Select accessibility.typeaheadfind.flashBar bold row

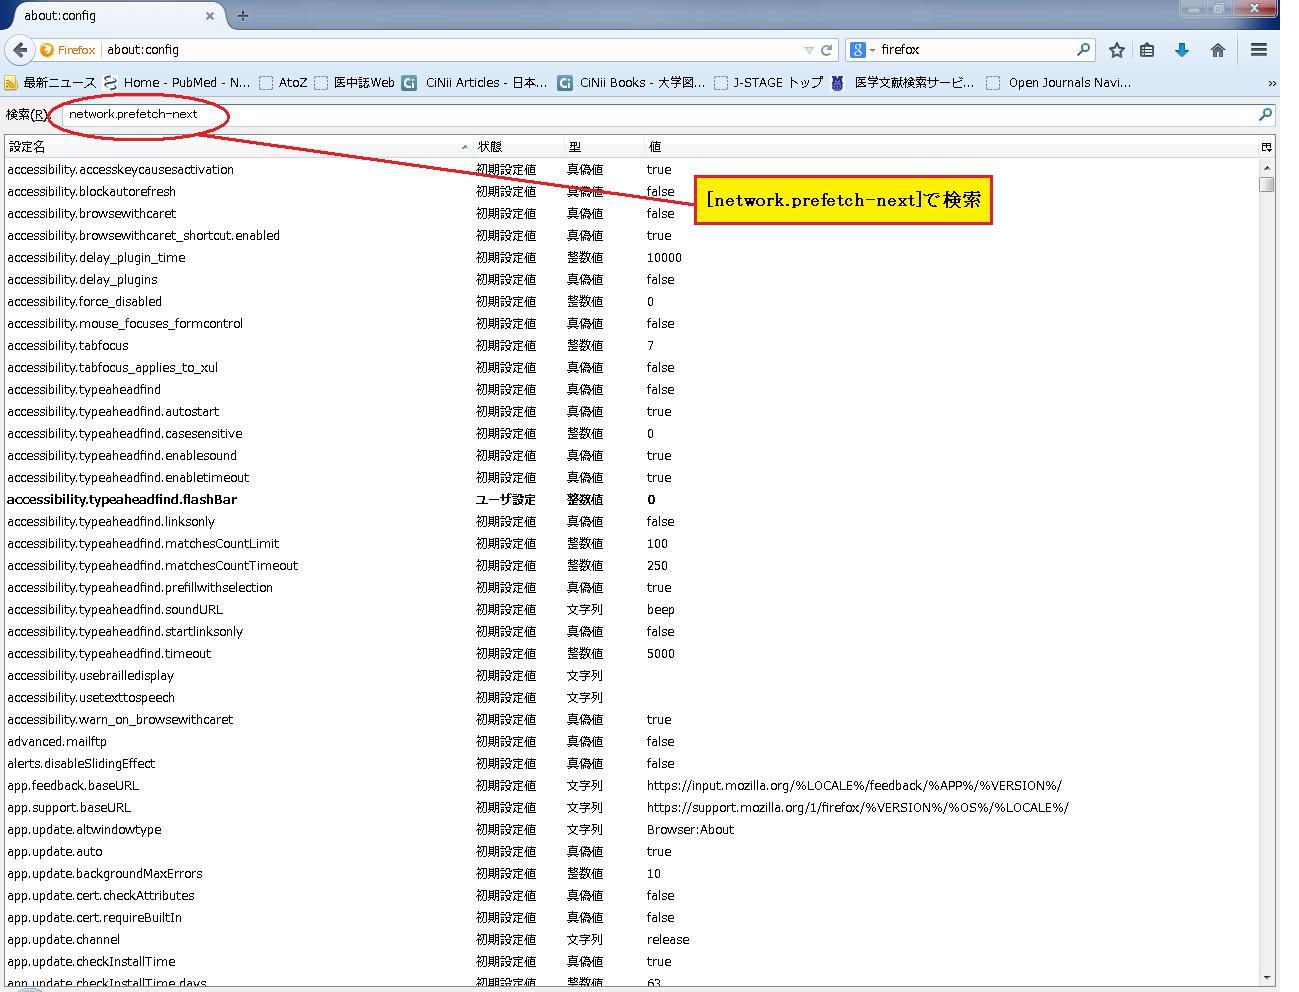coord(631,500)
